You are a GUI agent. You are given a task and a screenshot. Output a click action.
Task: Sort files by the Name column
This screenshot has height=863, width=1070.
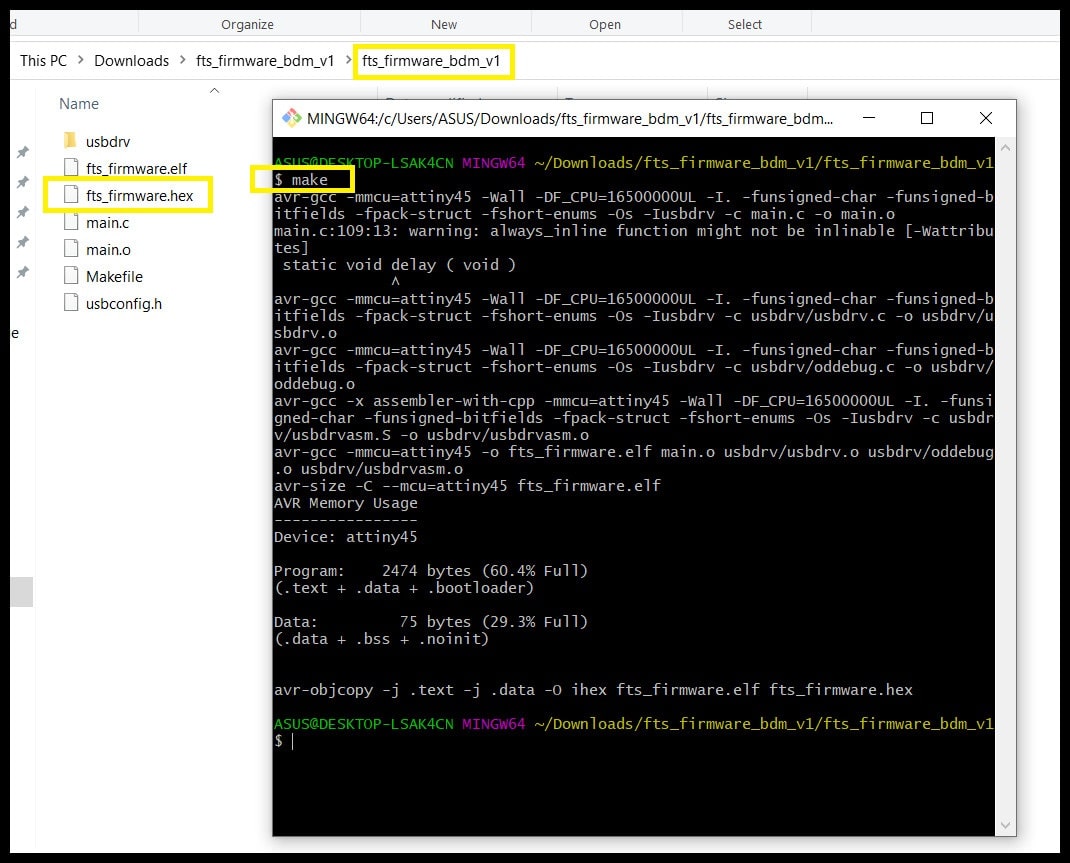pyautogui.click(x=79, y=104)
